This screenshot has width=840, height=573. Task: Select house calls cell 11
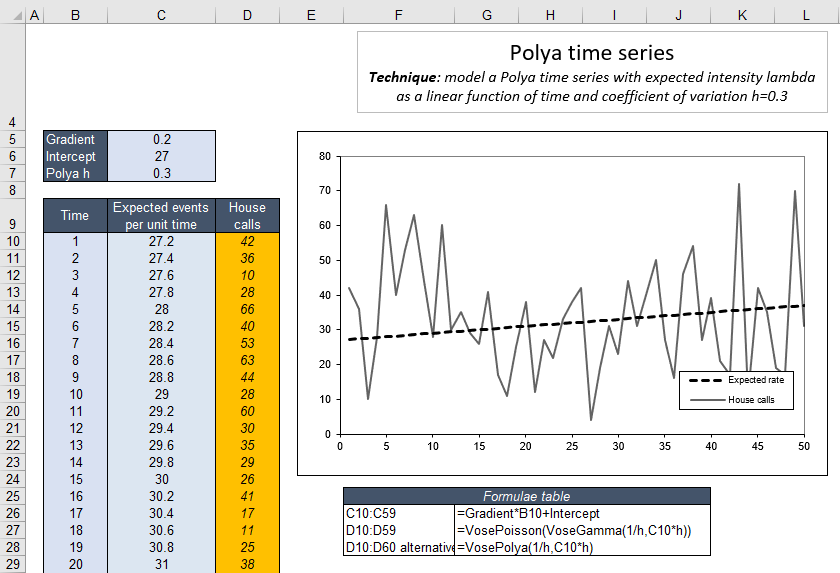(x=247, y=530)
